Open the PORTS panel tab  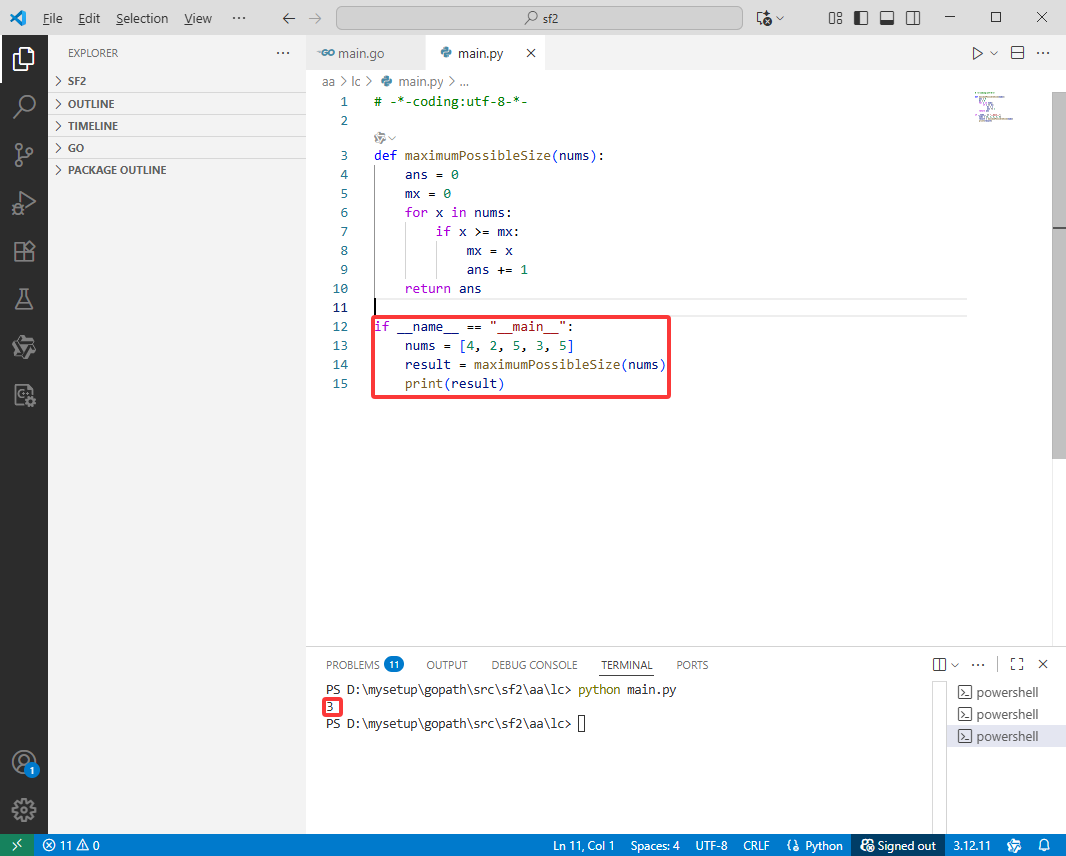(x=692, y=664)
